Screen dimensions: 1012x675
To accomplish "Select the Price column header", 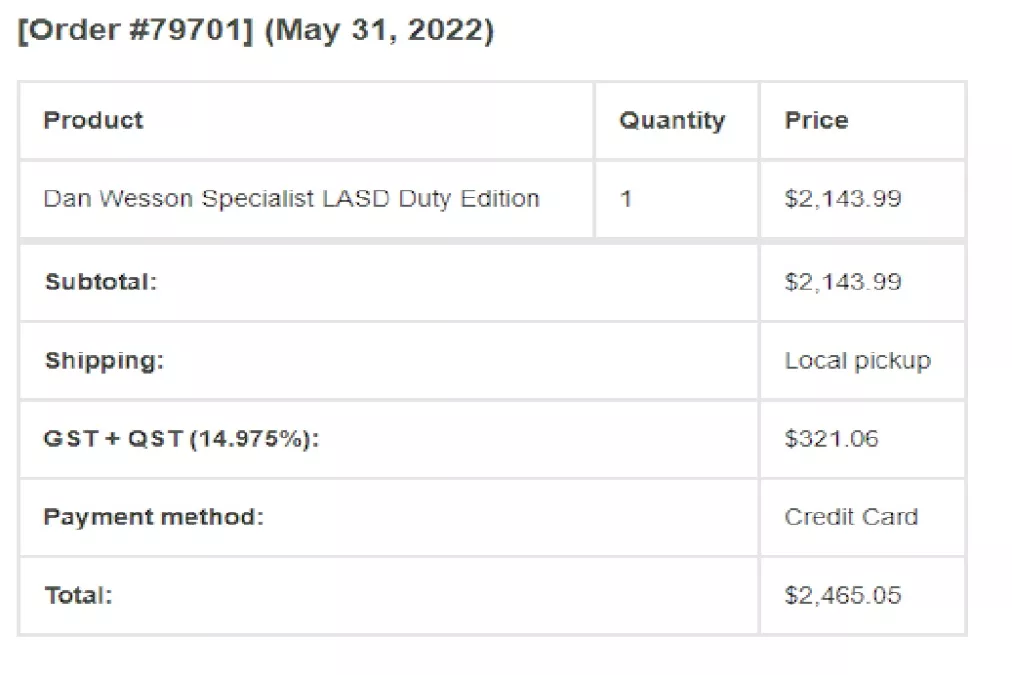I will (816, 120).
